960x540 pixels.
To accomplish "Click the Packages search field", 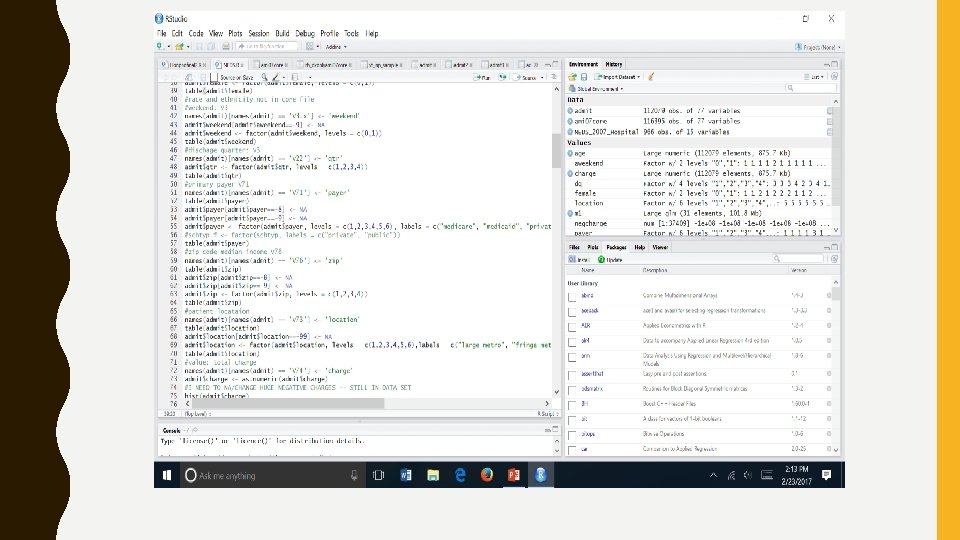I will tap(800, 259).
